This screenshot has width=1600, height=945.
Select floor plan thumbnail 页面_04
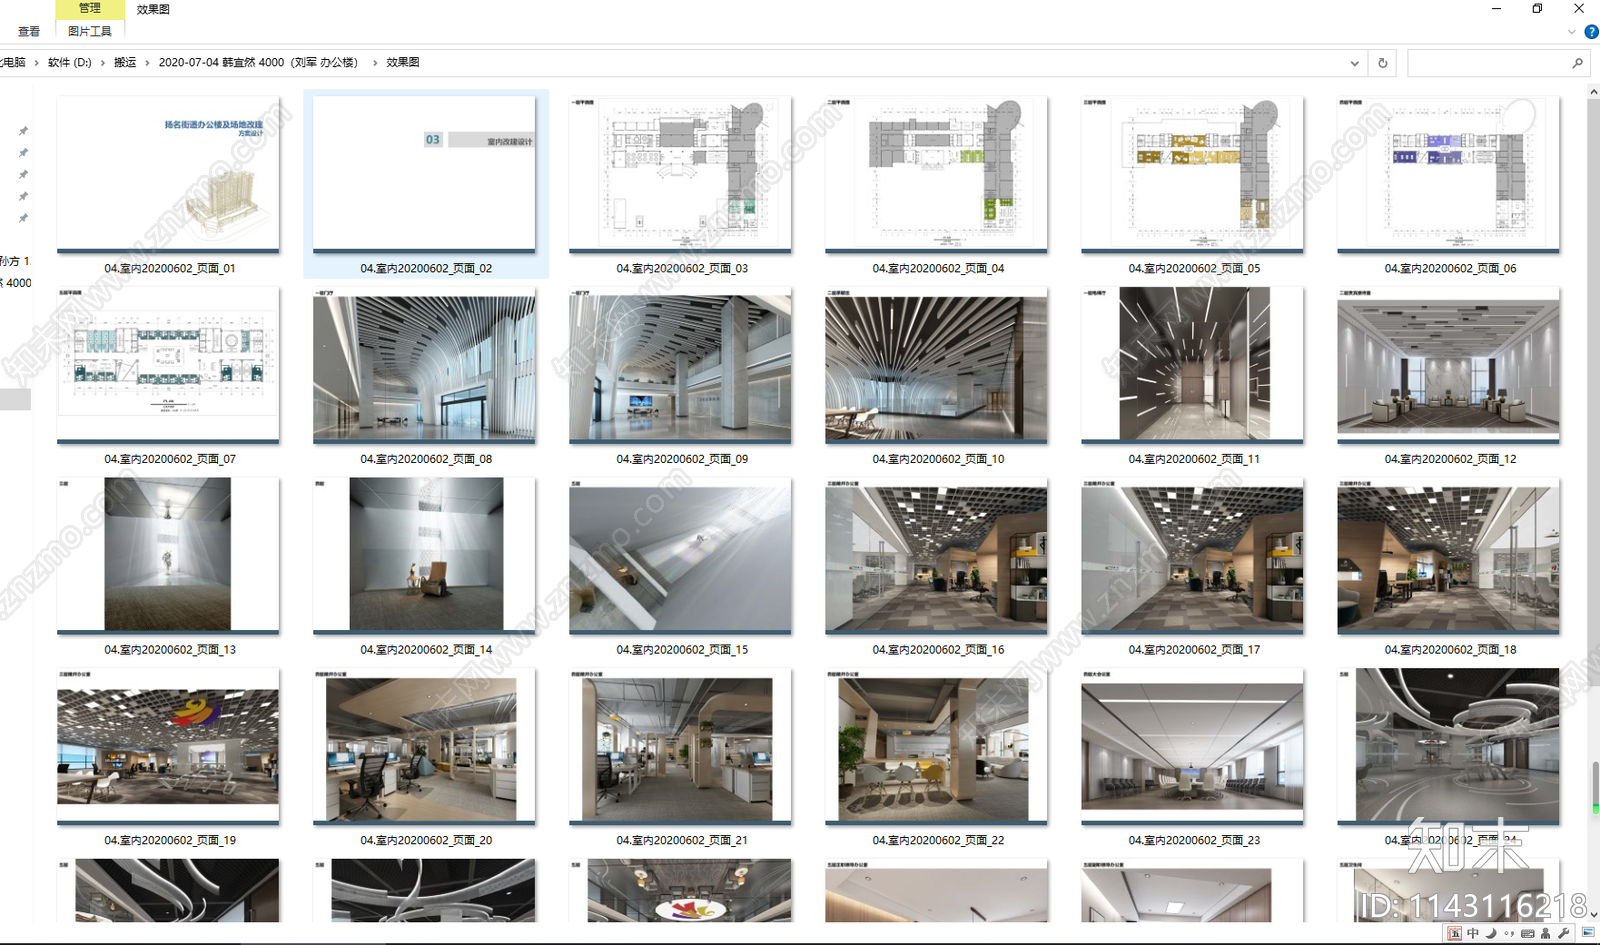pos(936,174)
